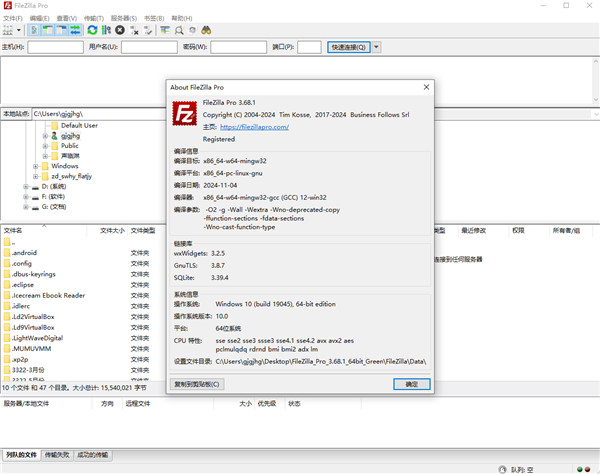
Task: Toggle the local directory tree icon
Action: click(x=47, y=31)
